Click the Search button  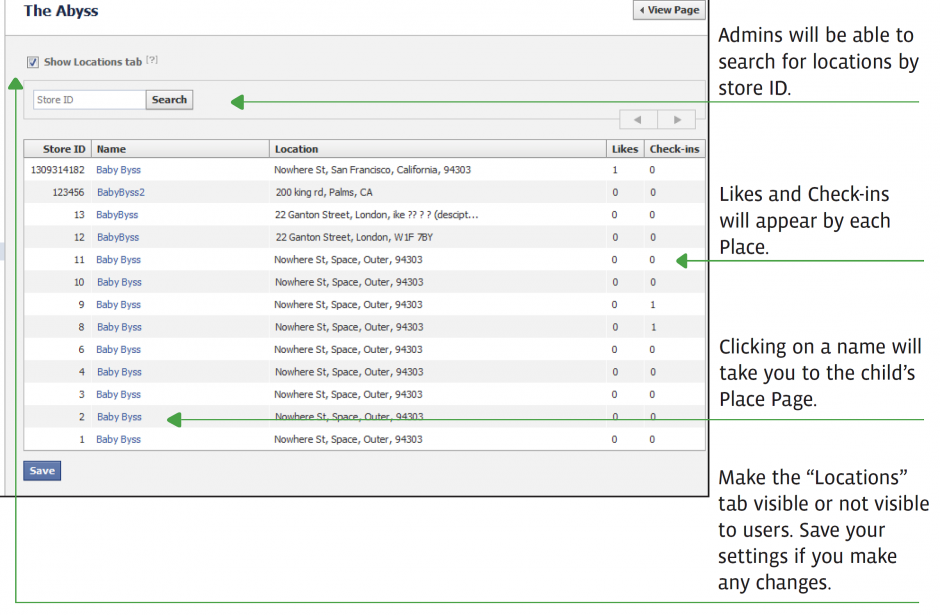click(x=169, y=100)
